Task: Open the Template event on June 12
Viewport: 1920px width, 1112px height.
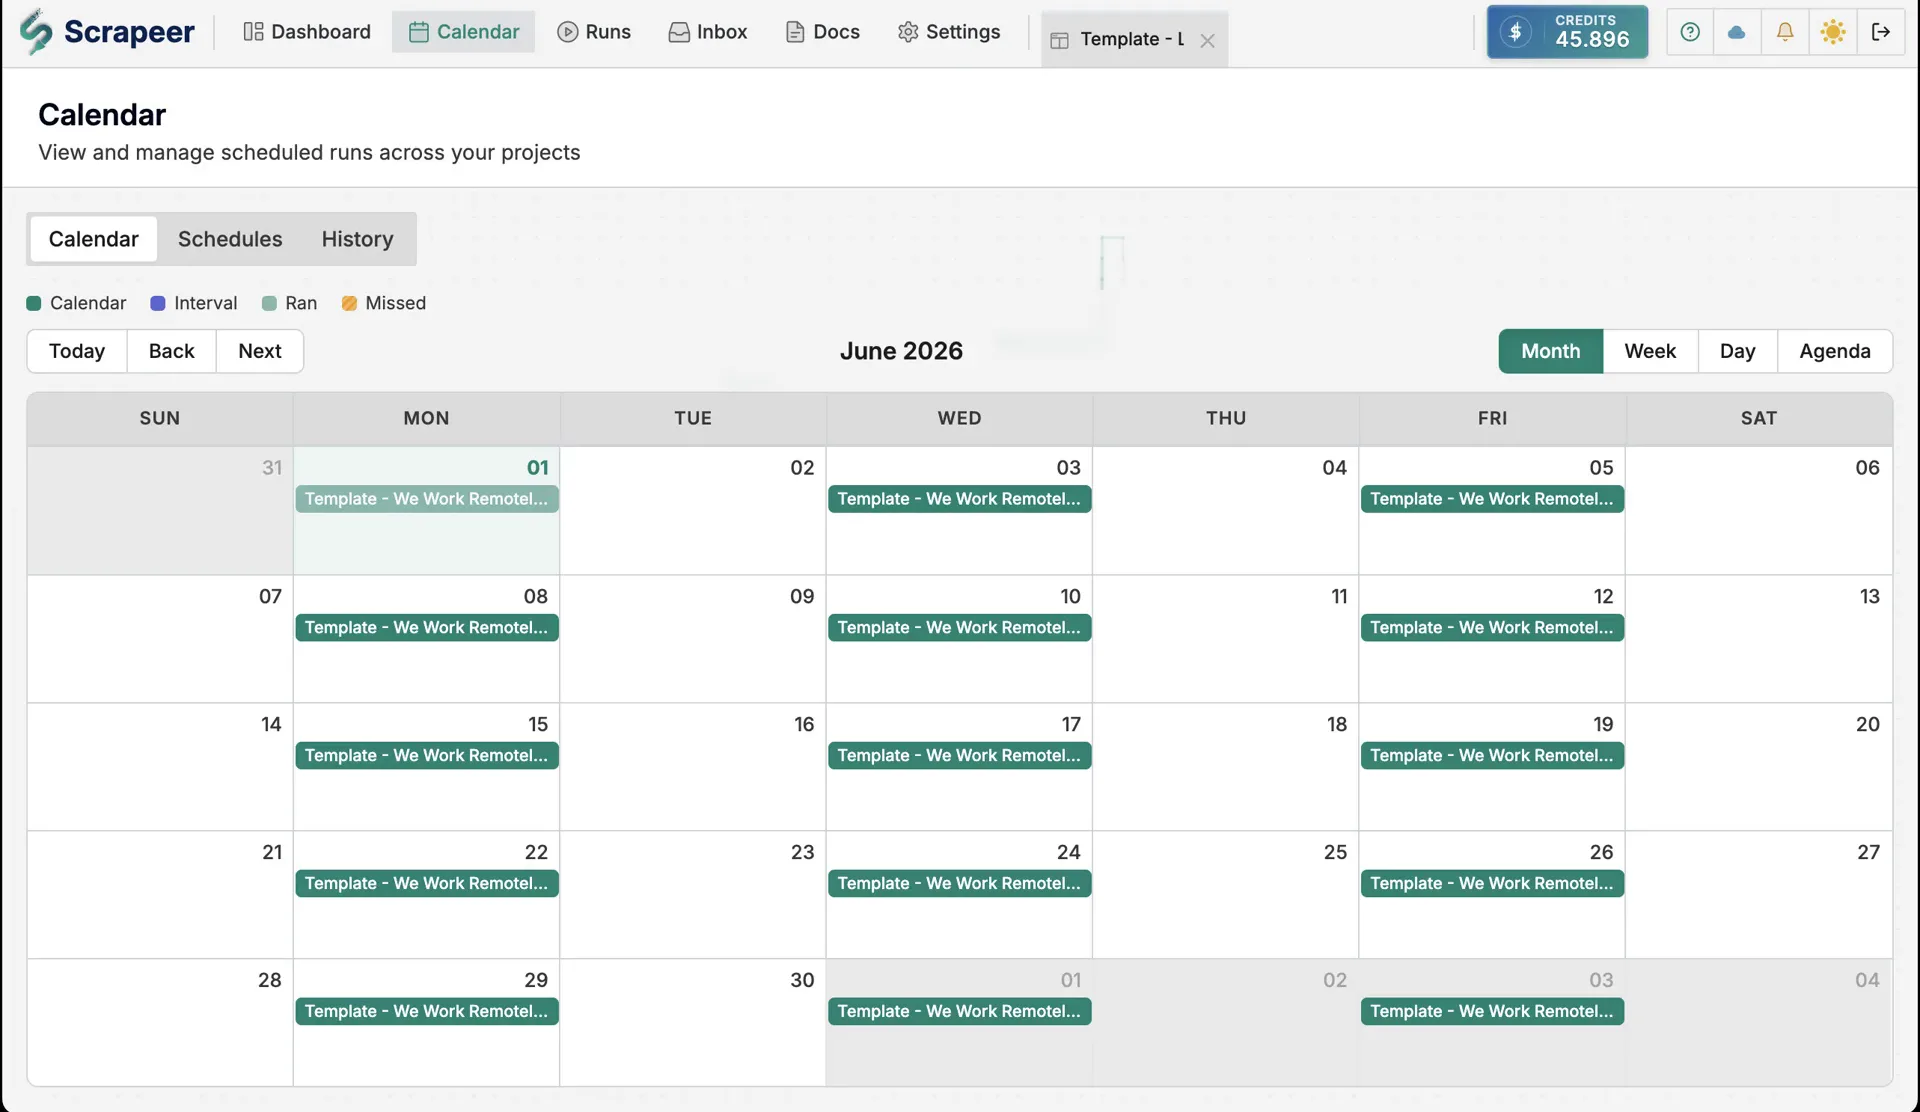Action: click(x=1492, y=627)
